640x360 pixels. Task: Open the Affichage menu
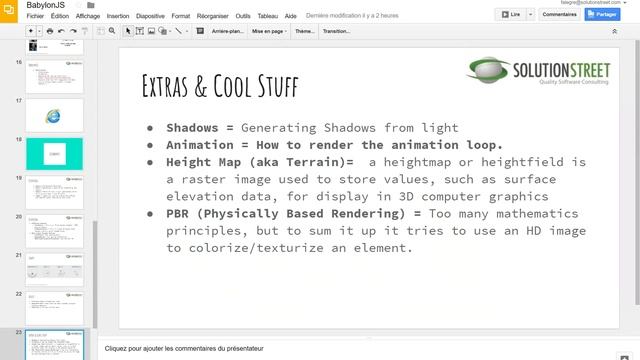pos(88,16)
